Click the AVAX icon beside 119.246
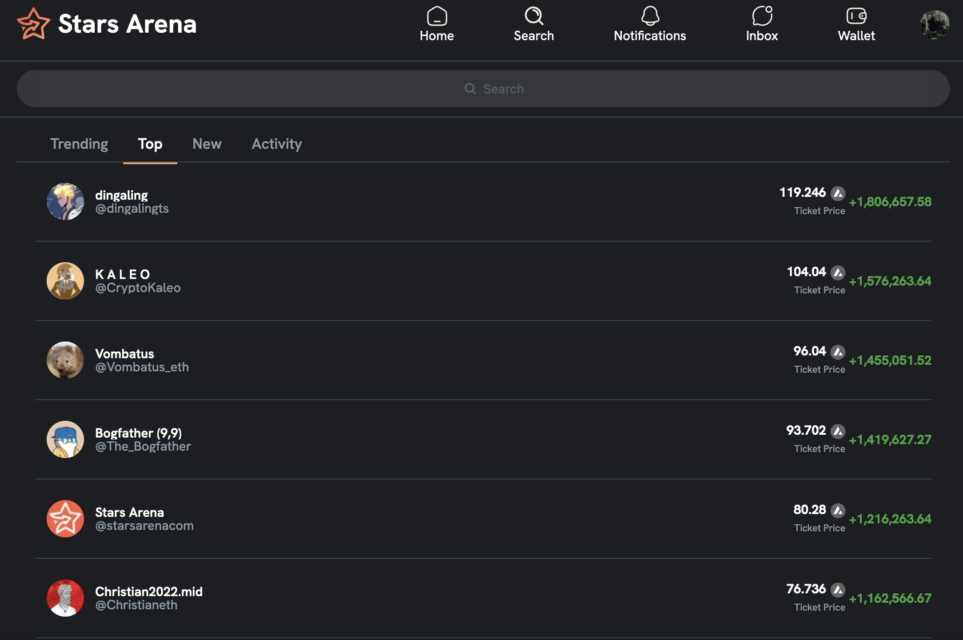Screen dimensions: 963x640 click(x=838, y=193)
